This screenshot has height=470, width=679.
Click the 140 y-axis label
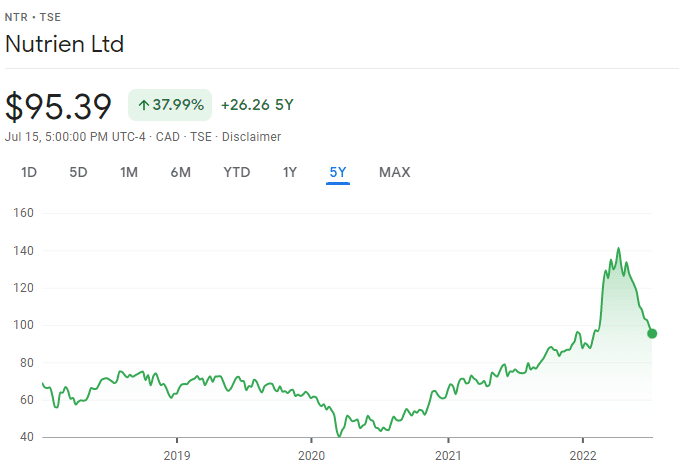click(x=23, y=250)
